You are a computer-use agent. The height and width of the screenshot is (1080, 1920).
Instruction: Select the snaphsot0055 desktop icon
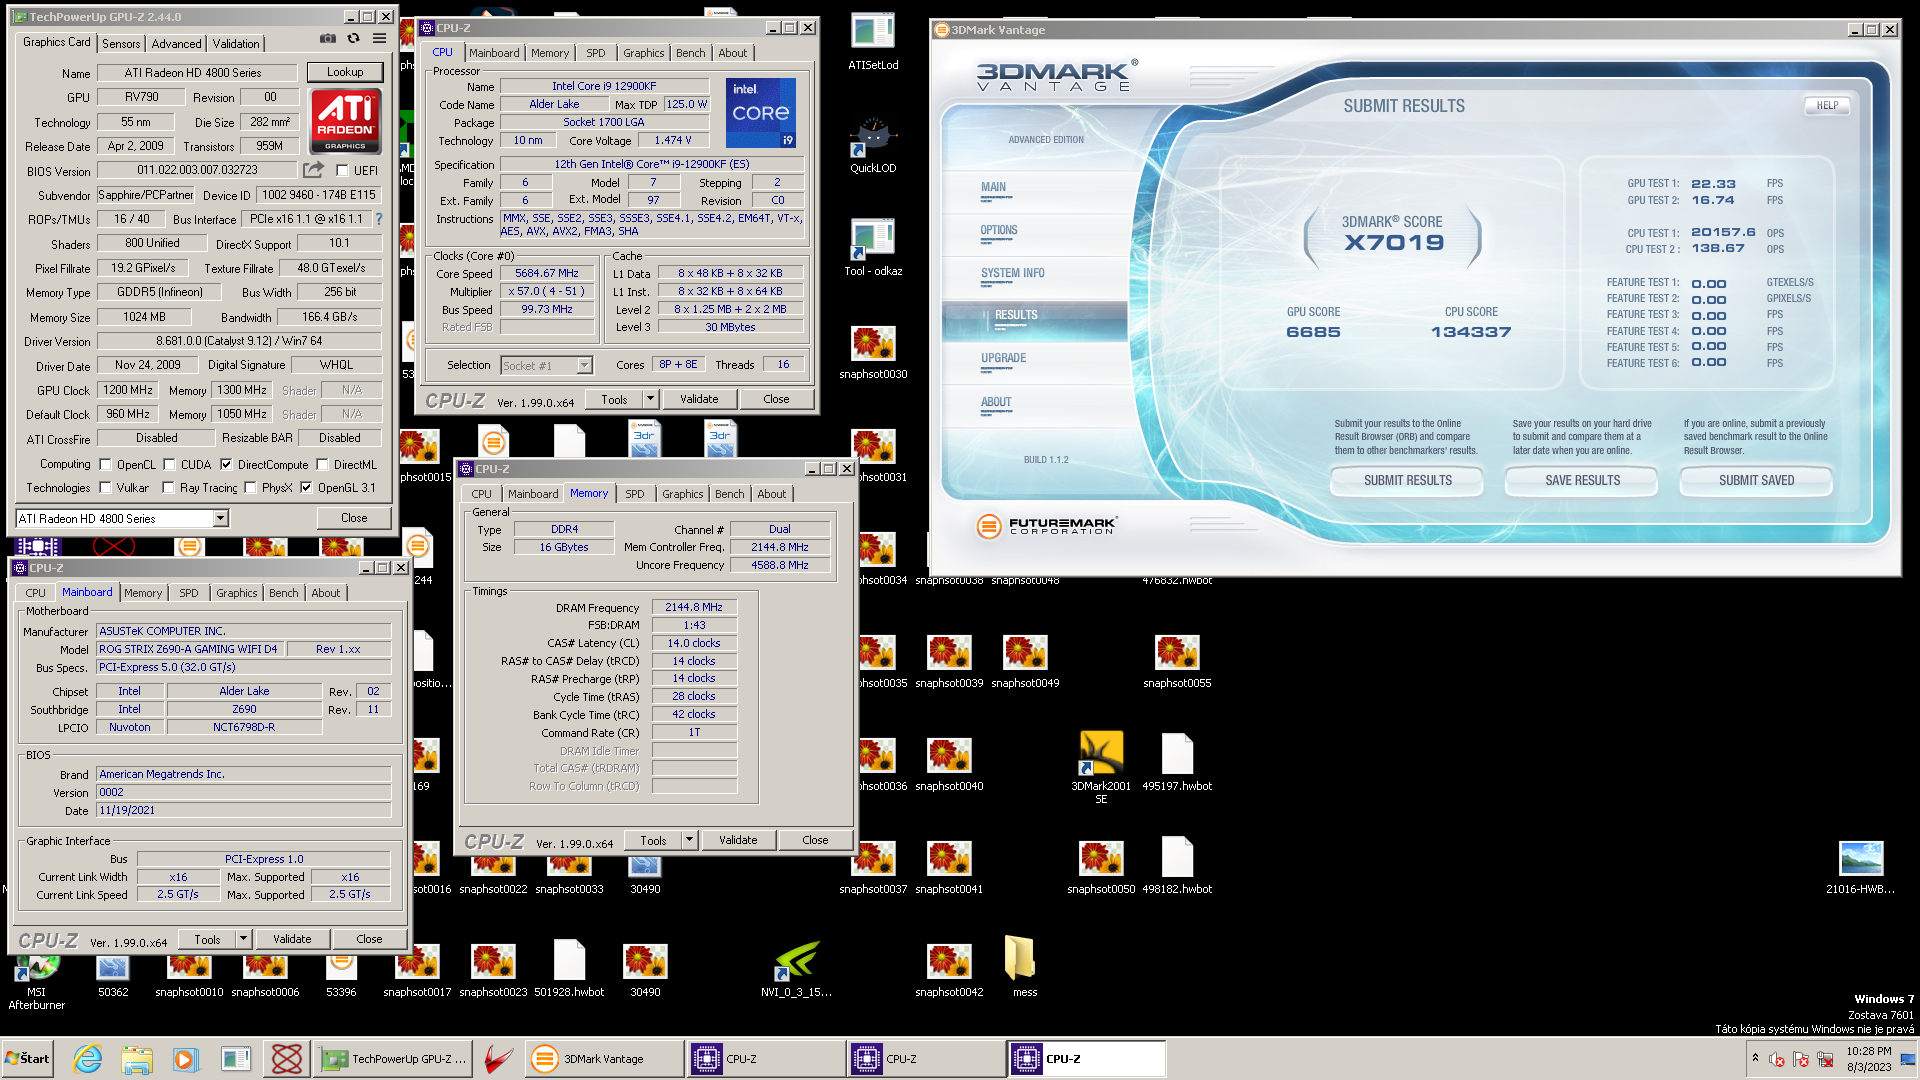(x=1177, y=660)
